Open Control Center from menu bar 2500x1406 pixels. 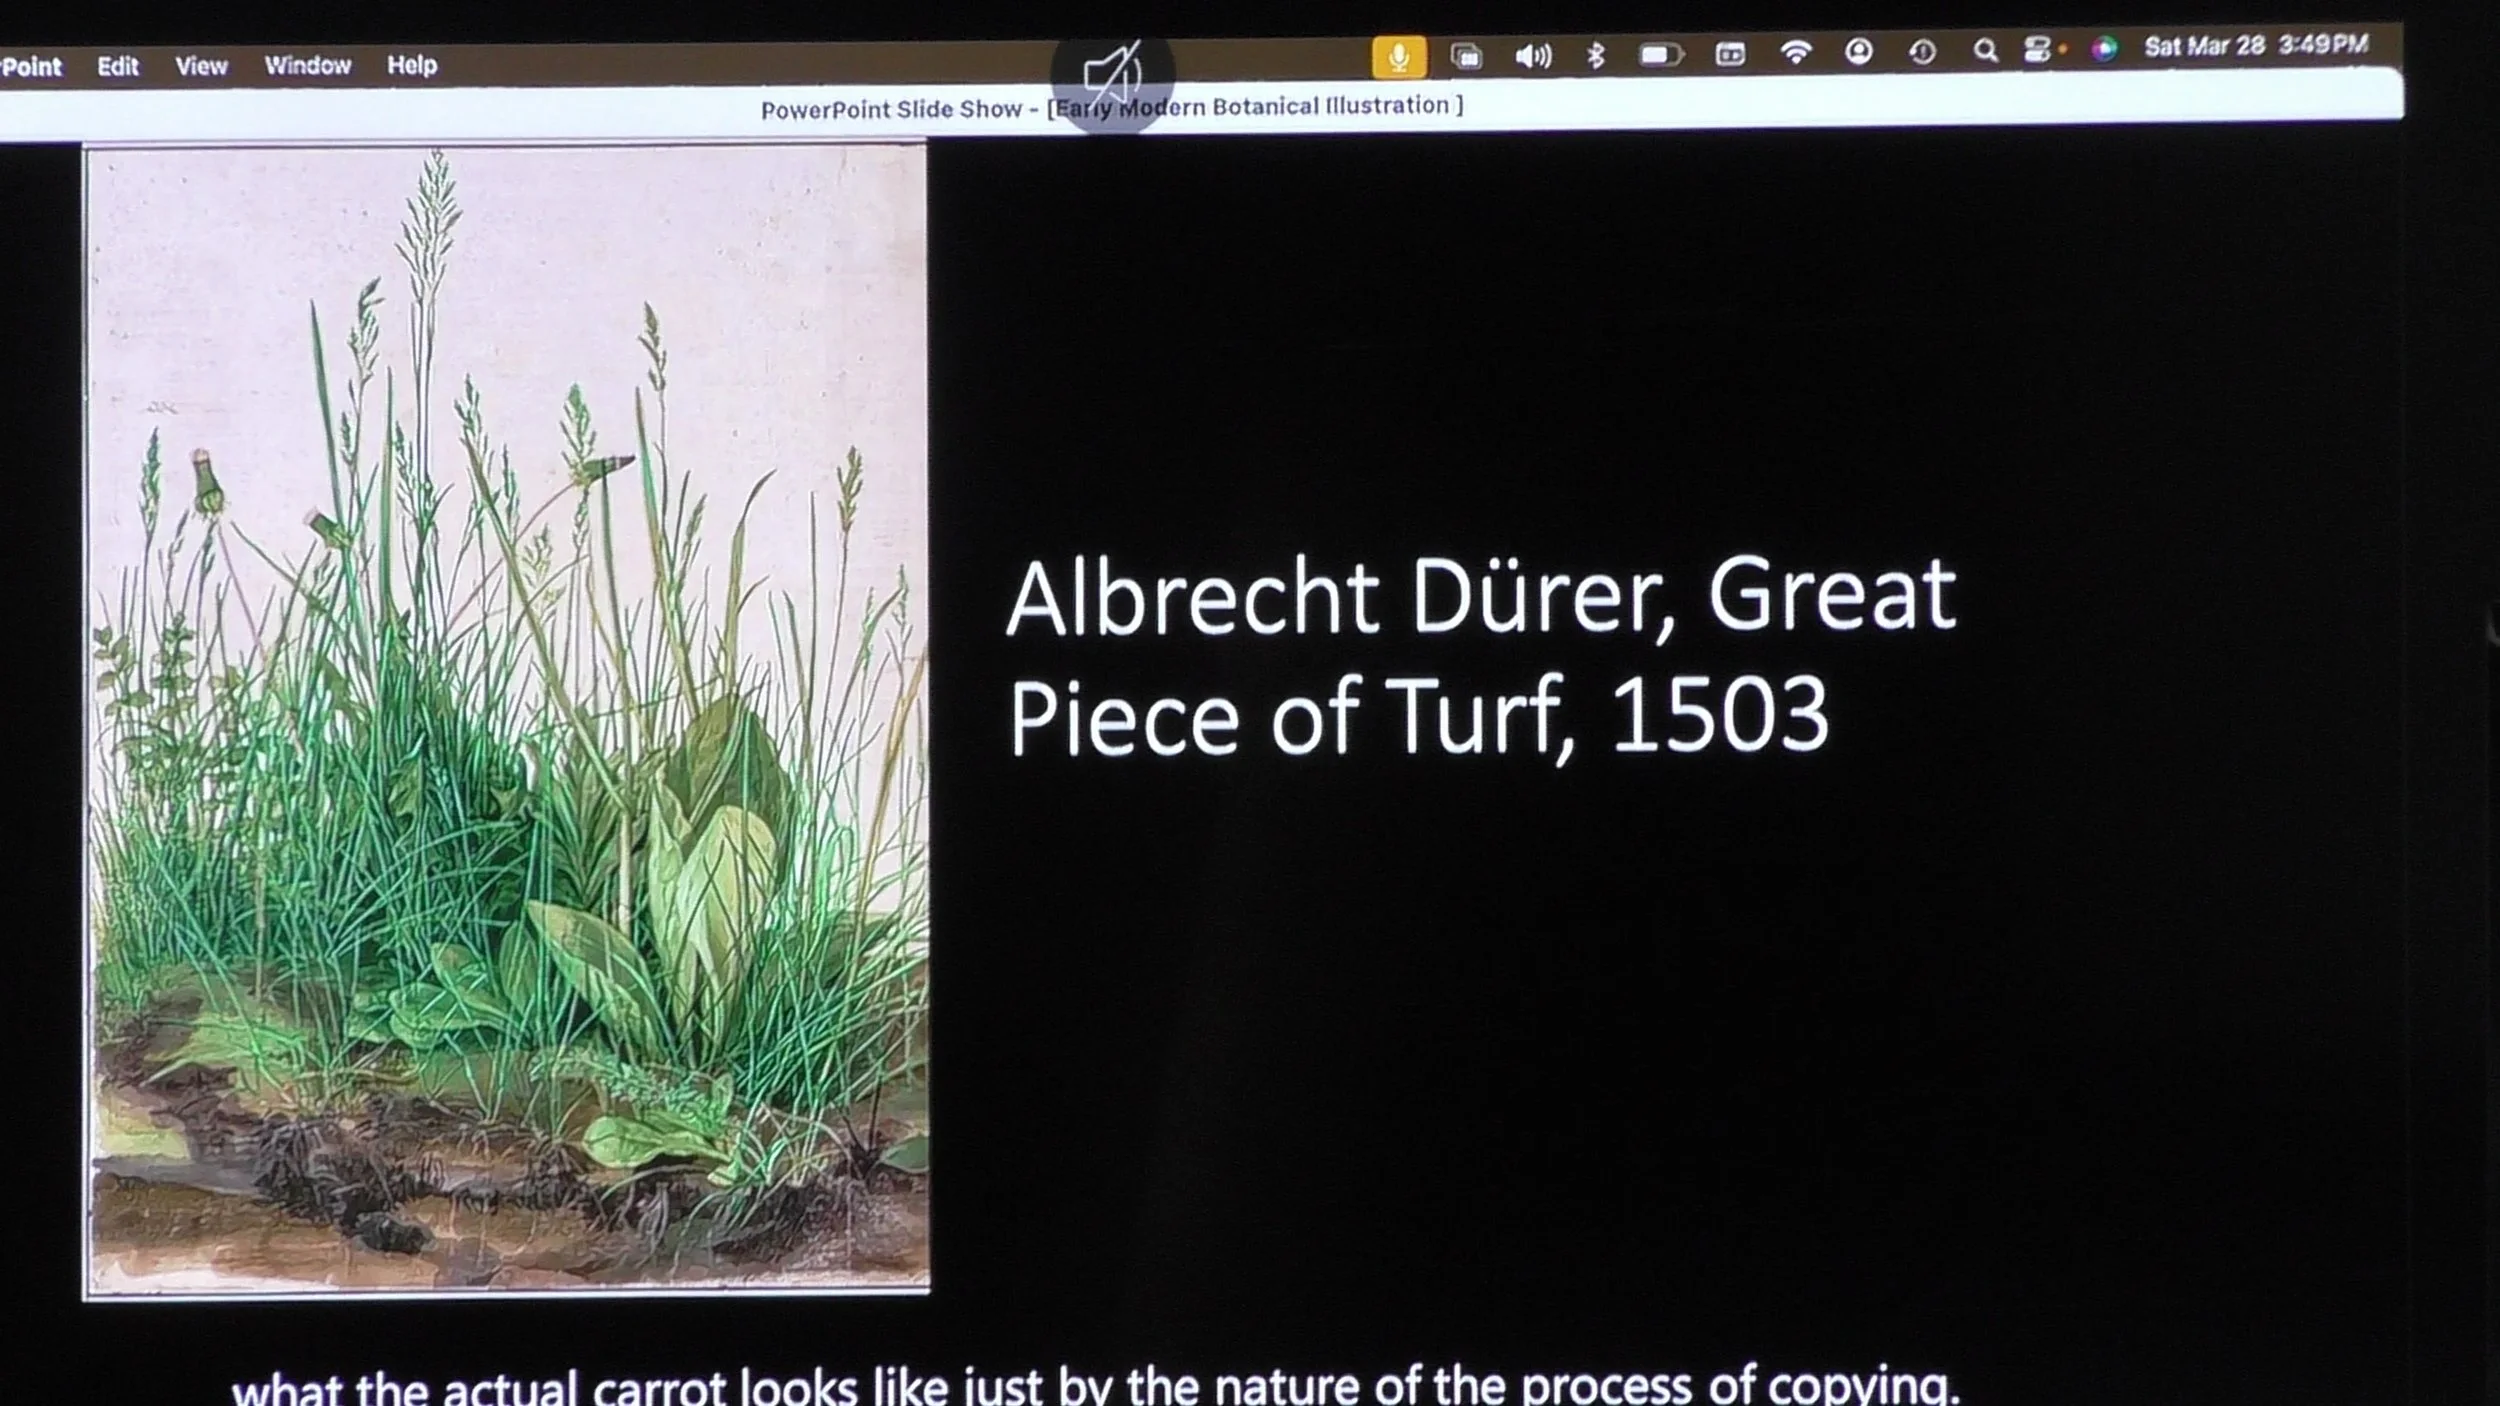pyautogui.click(x=2038, y=49)
